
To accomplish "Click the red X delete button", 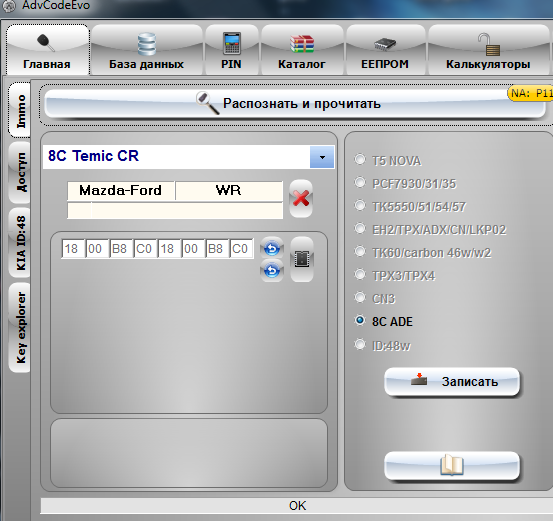I will 301,199.
